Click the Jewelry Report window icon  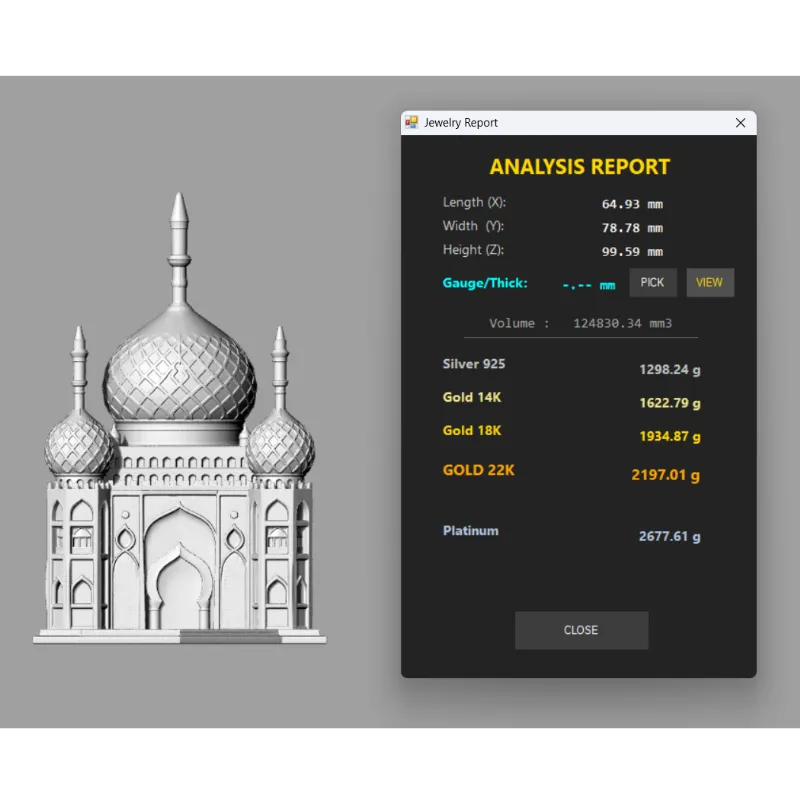click(x=411, y=123)
